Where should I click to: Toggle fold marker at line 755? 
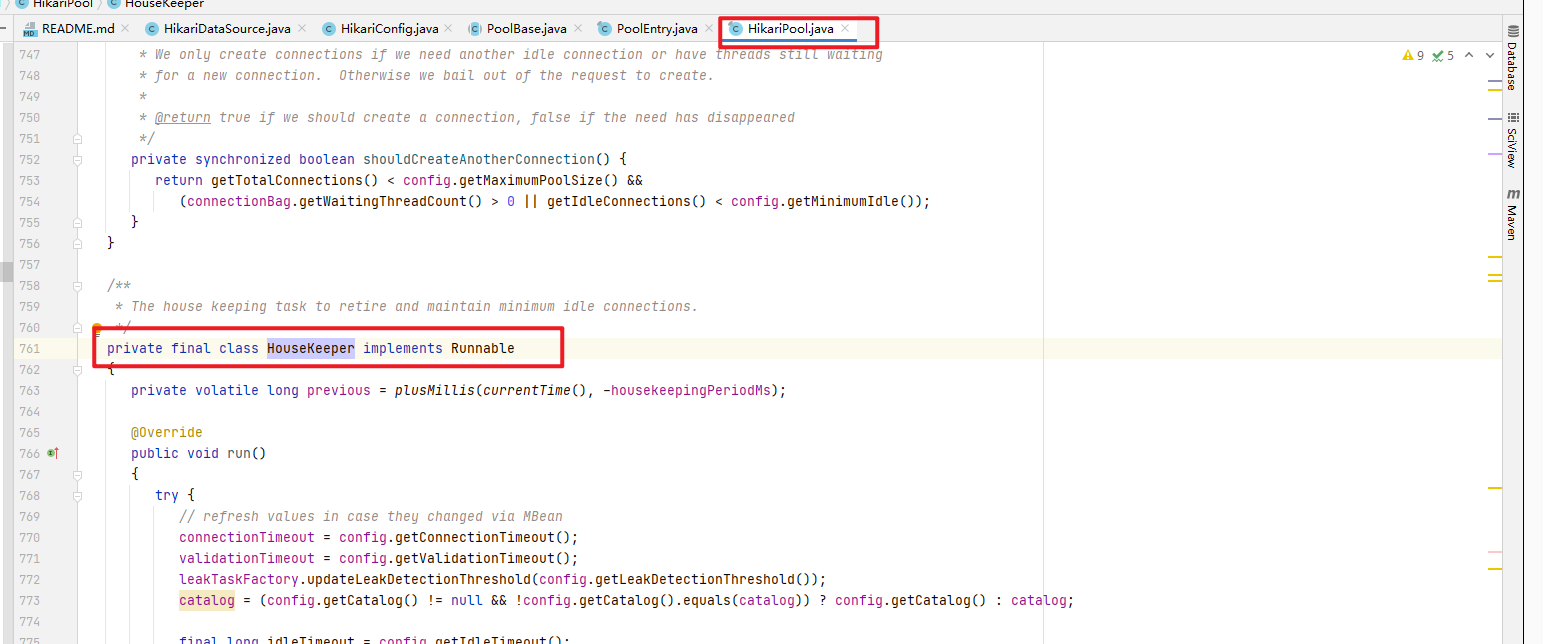click(x=77, y=222)
